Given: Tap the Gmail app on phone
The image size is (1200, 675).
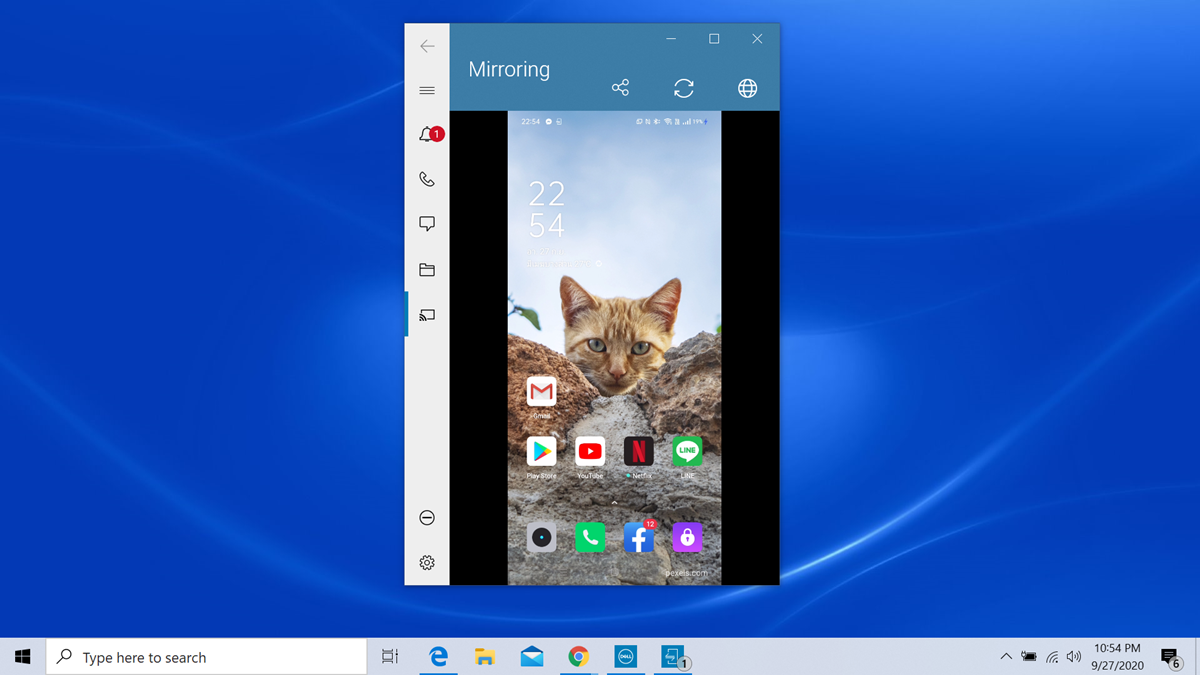Looking at the screenshot, I should coord(541,391).
